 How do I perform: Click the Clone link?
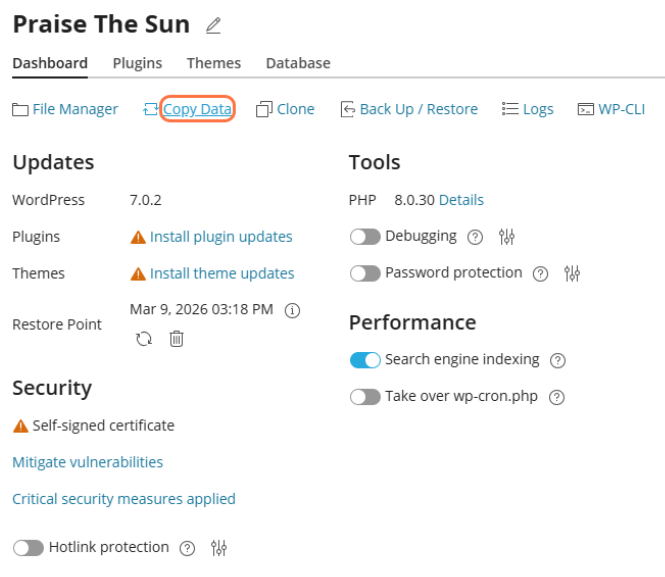296,109
